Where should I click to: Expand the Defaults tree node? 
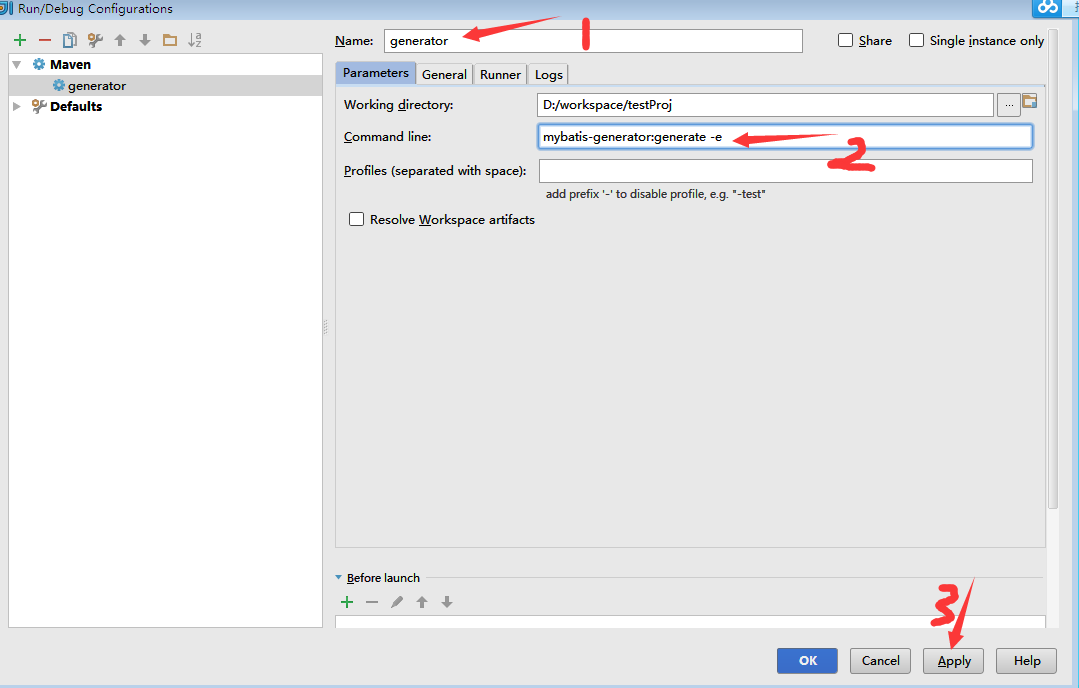(17, 106)
